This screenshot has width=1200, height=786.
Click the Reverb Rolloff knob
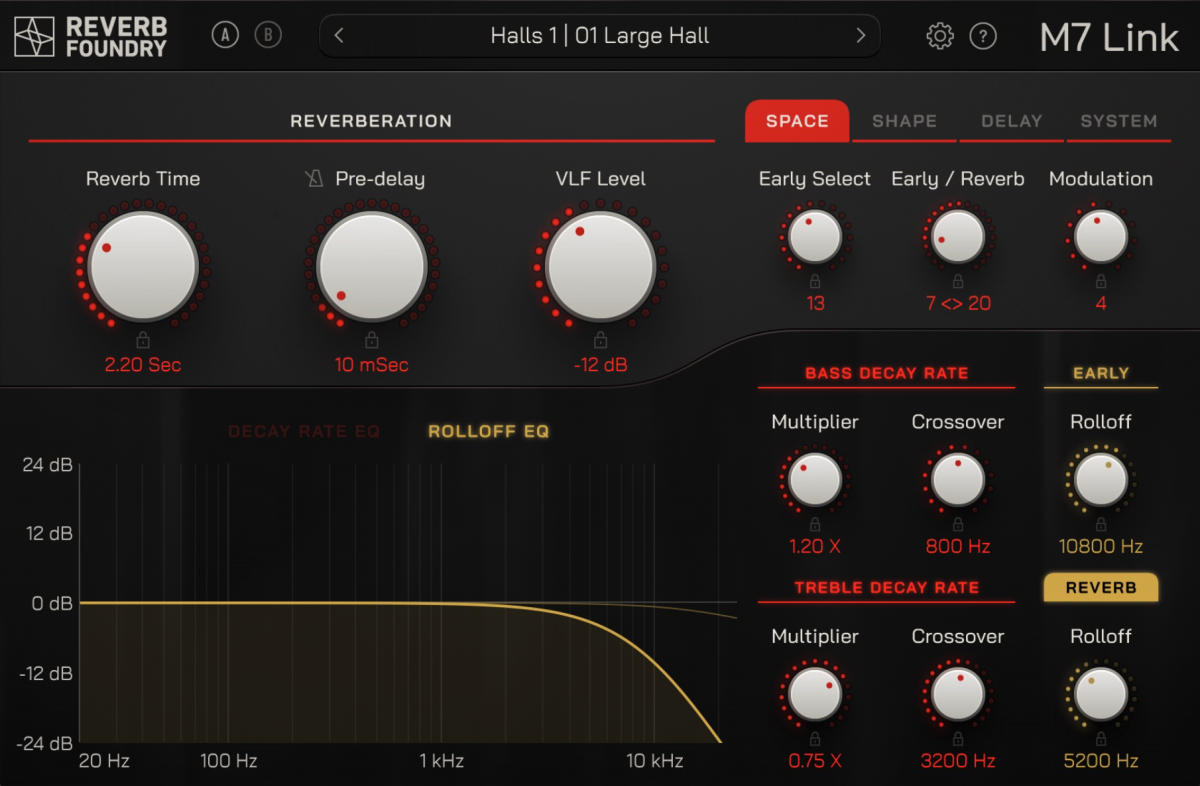[x=1101, y=694]
